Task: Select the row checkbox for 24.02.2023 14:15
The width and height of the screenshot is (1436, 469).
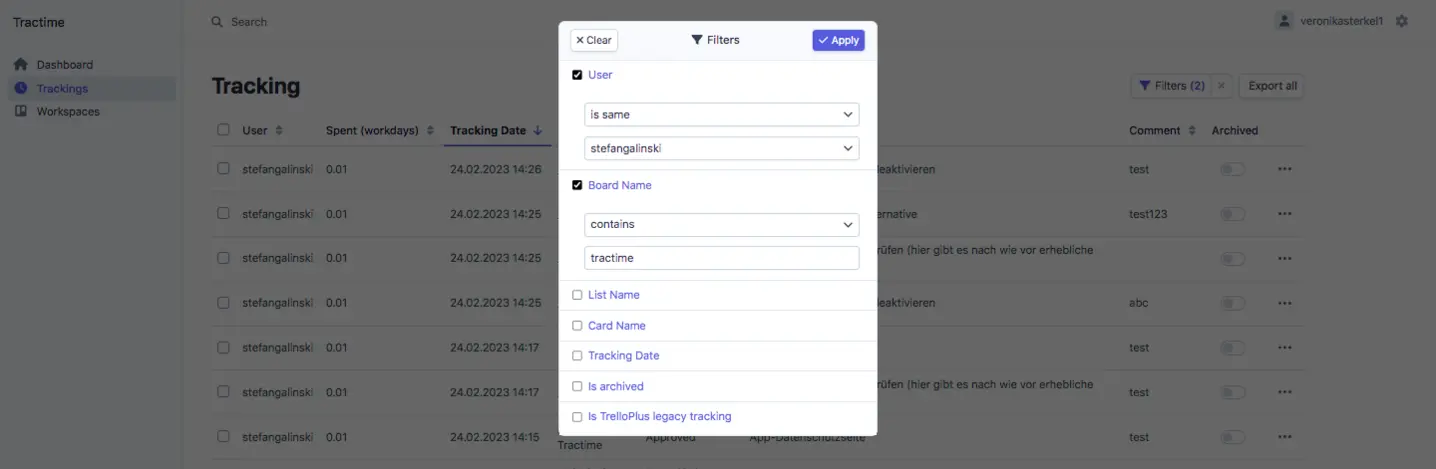Action: pos(223,437)
